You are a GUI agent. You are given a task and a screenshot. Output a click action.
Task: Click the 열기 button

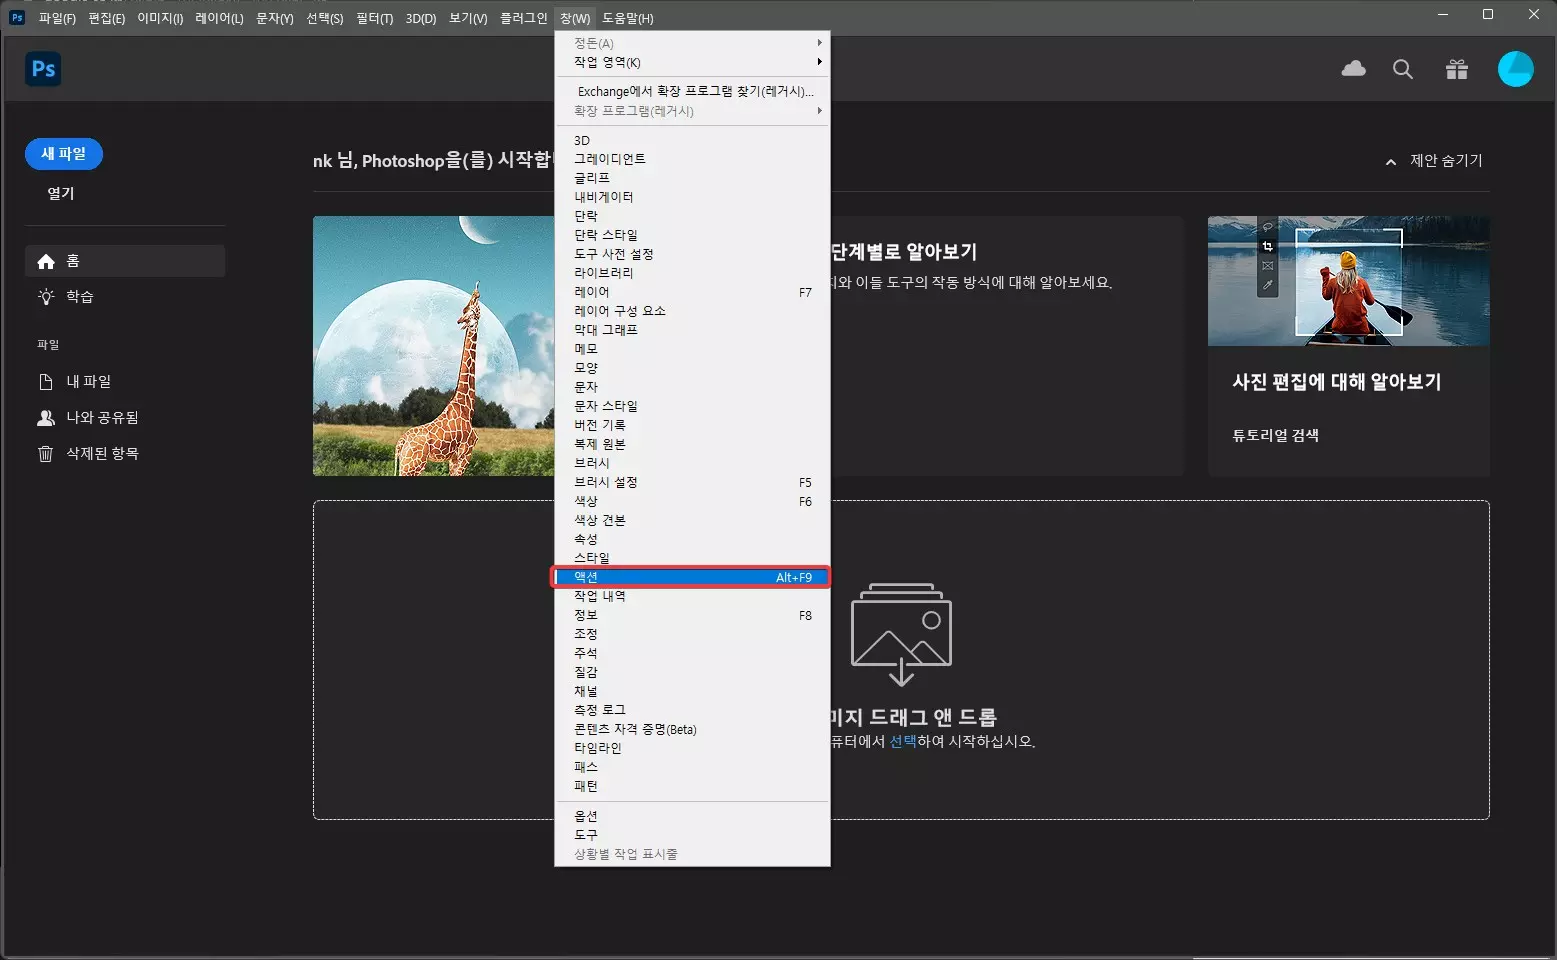[59, 192]
